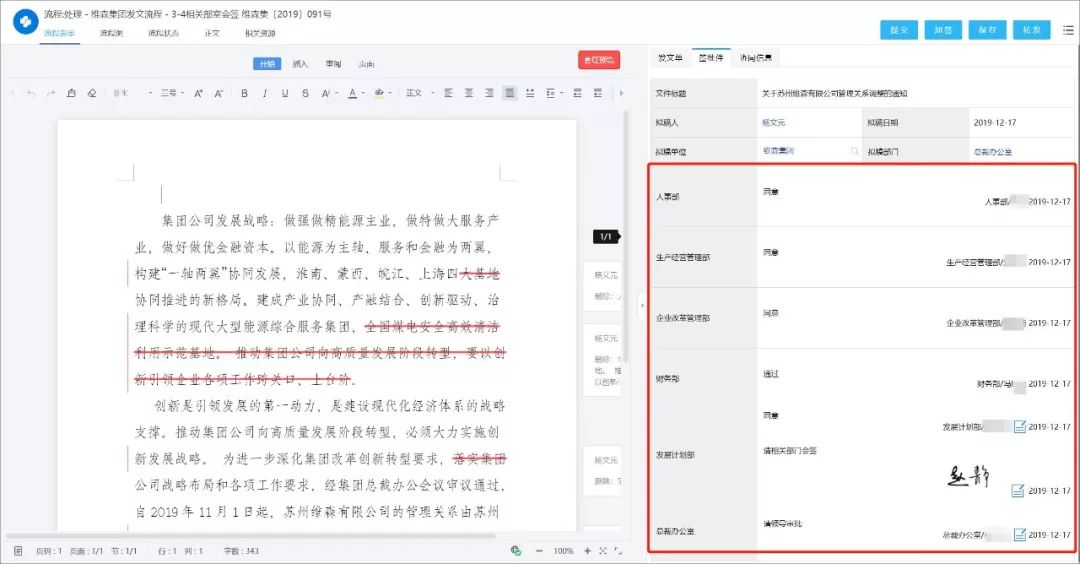Screen dimensions: 1080x564
Task: Click the blue 加签 button
Action: [x=943, y=30]
